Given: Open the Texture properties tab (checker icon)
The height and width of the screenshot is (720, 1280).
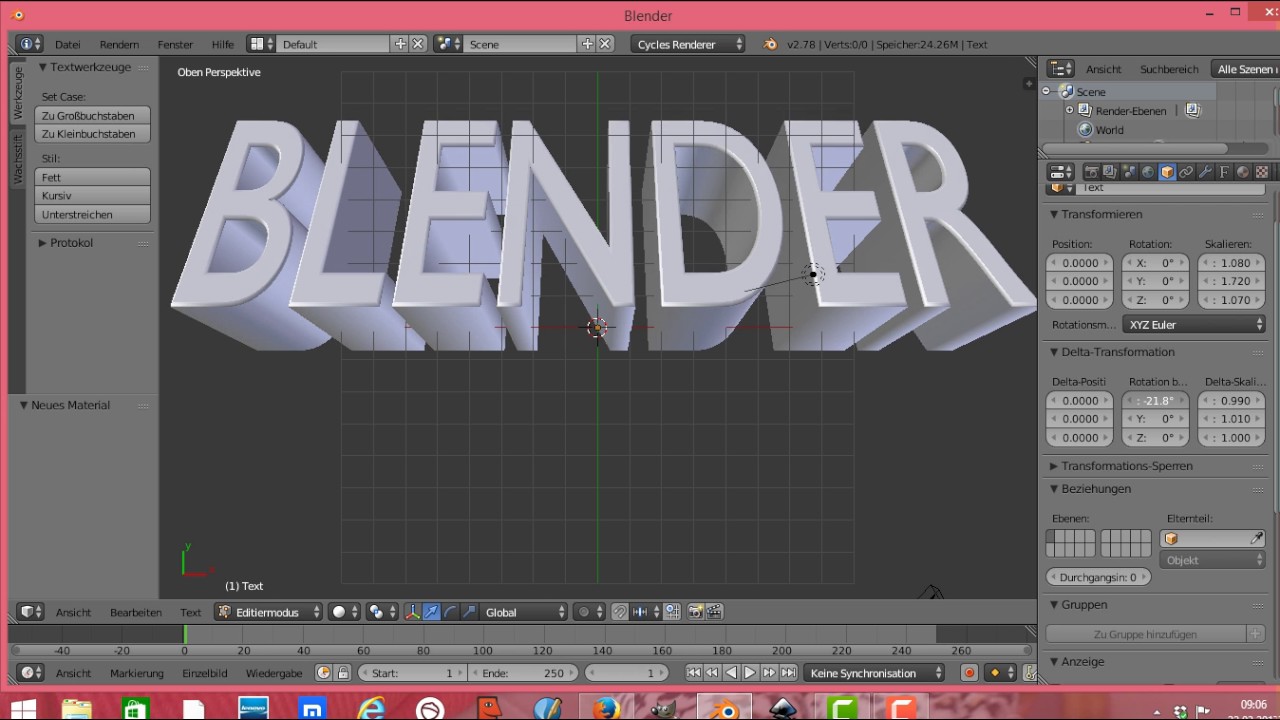Looking at the screenshot, I should point(1262,172).
